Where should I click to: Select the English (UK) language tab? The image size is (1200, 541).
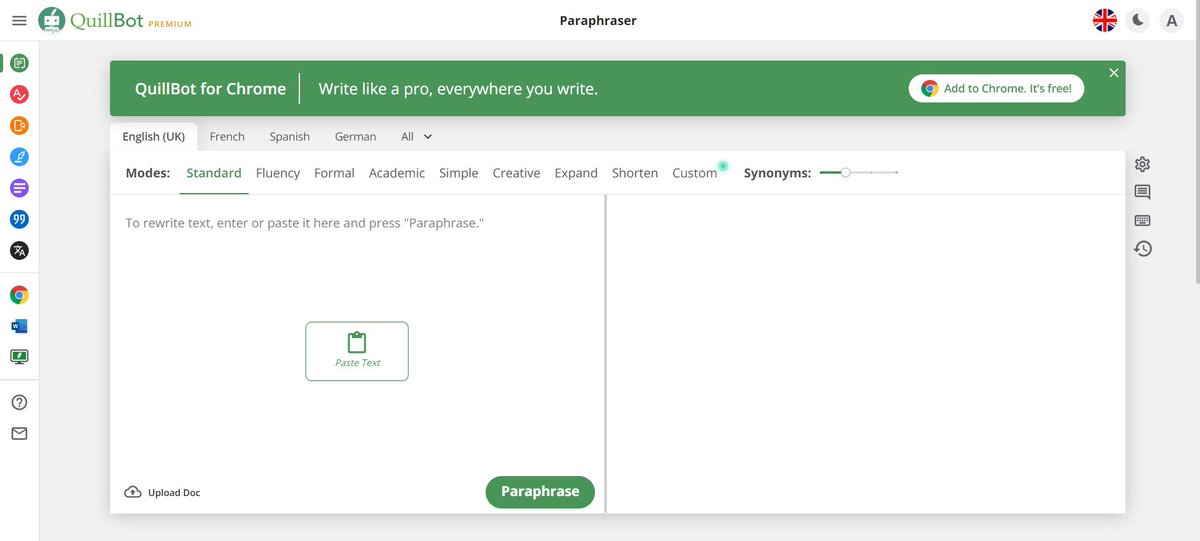tap(154, 136)
